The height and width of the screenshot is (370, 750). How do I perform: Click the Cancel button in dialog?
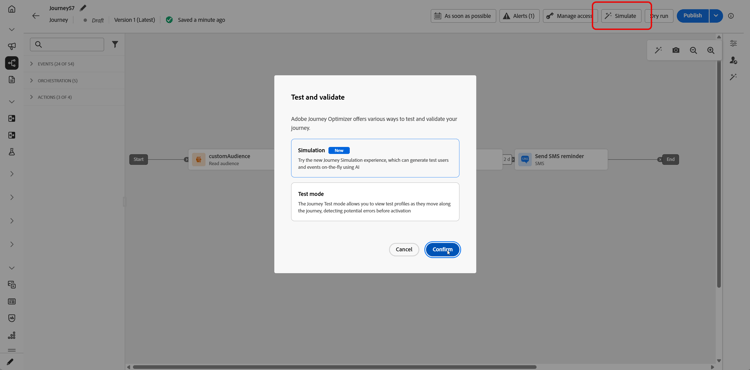(x=404, y=250)
